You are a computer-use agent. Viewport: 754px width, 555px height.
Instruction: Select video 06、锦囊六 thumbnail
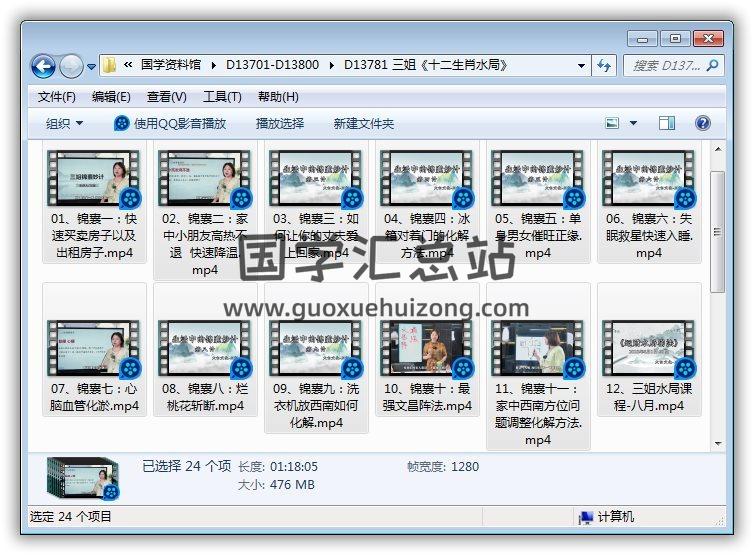[649, 178]
